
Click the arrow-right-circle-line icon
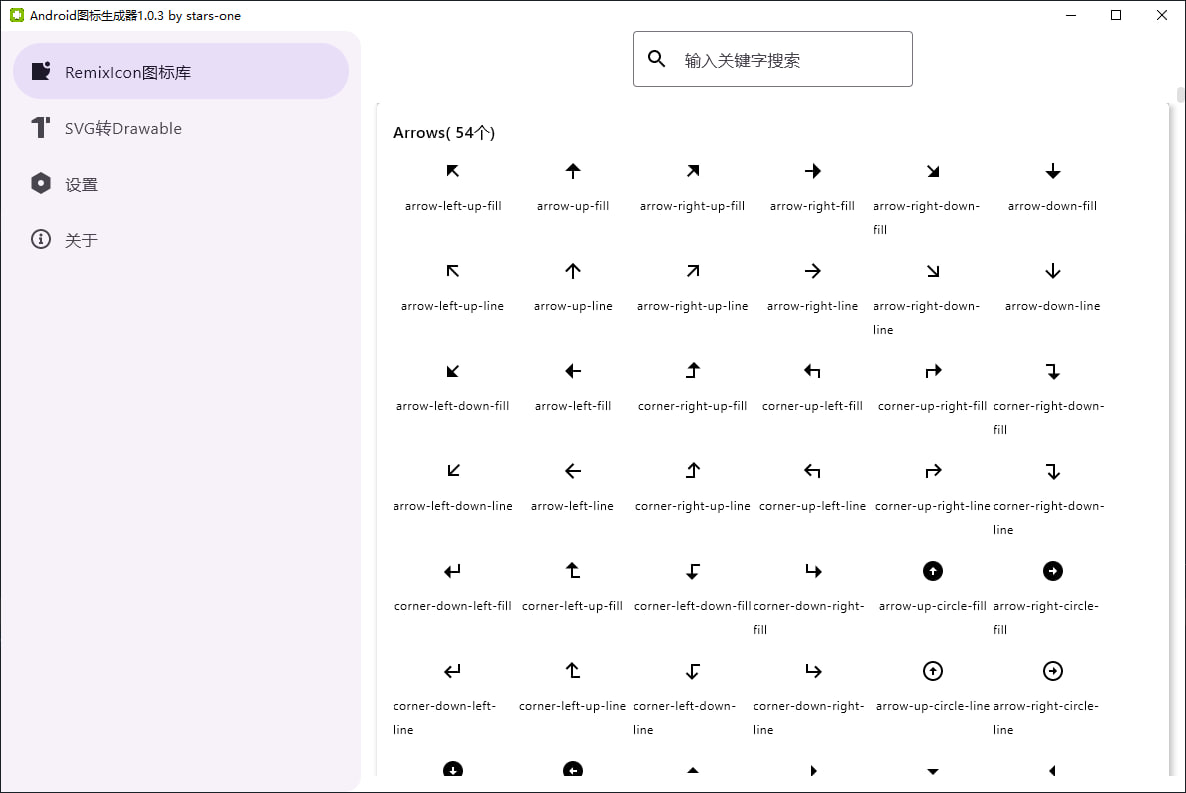[x=1052, y=671]
